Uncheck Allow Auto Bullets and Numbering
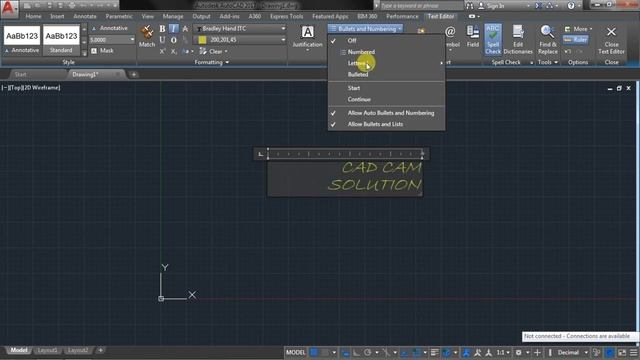The width and height of the screenshot is (640, 360). tap(386, 113)
